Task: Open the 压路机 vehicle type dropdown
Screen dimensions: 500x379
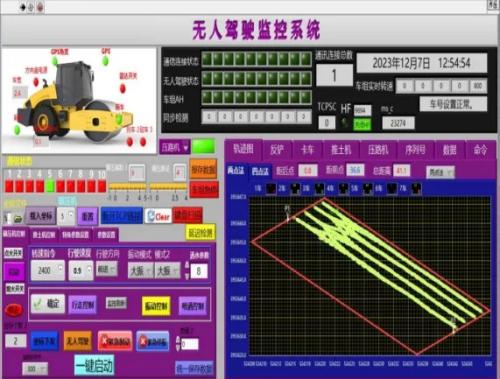Action: point(175,147)
